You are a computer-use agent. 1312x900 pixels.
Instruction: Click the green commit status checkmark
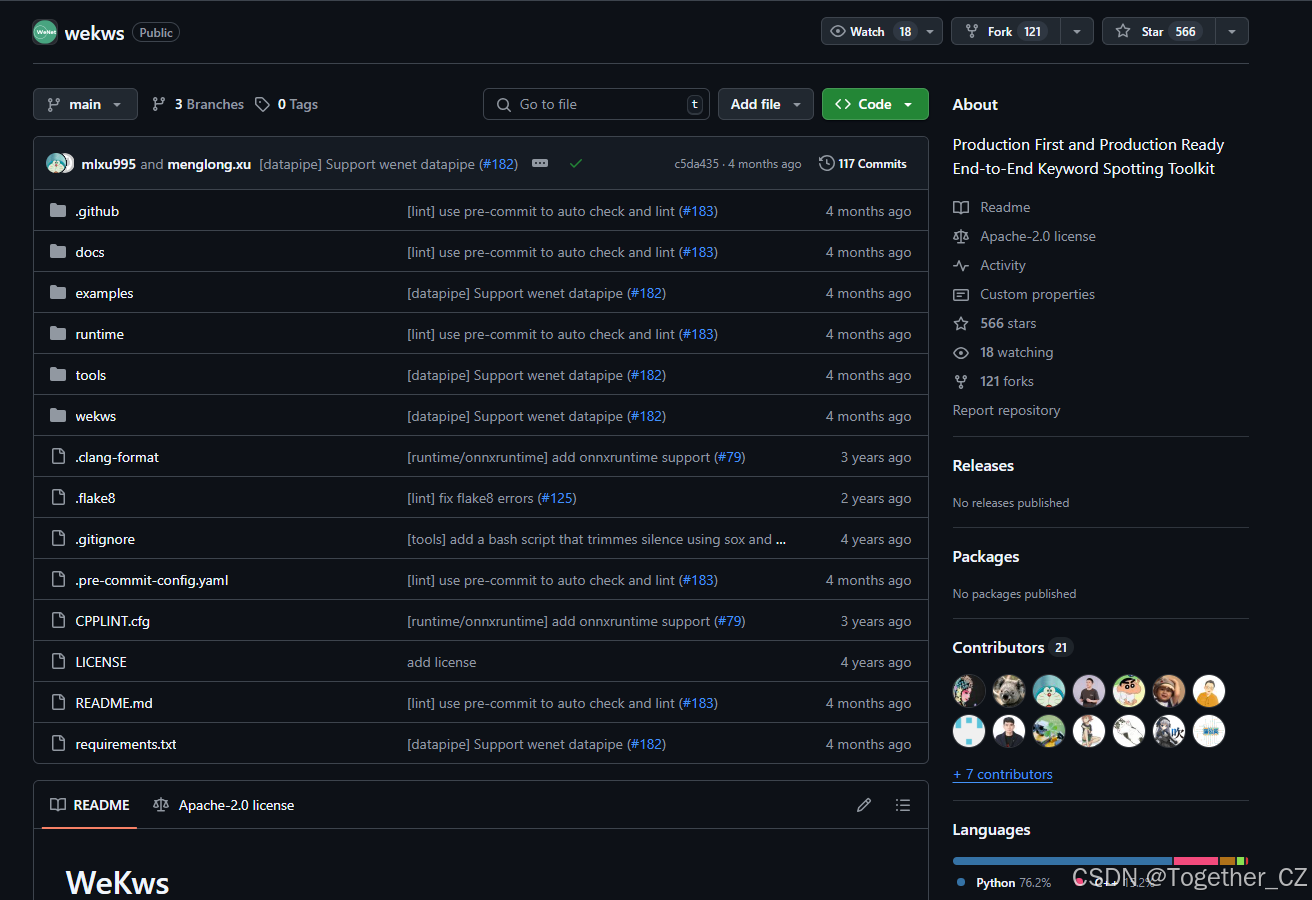(x=575, y=162)
